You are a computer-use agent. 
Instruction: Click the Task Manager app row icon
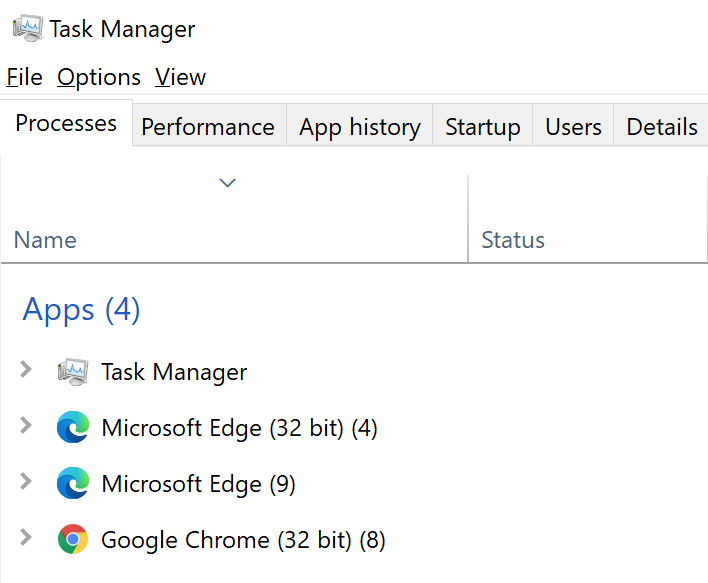pyautogui.click(x=73, y=372)
